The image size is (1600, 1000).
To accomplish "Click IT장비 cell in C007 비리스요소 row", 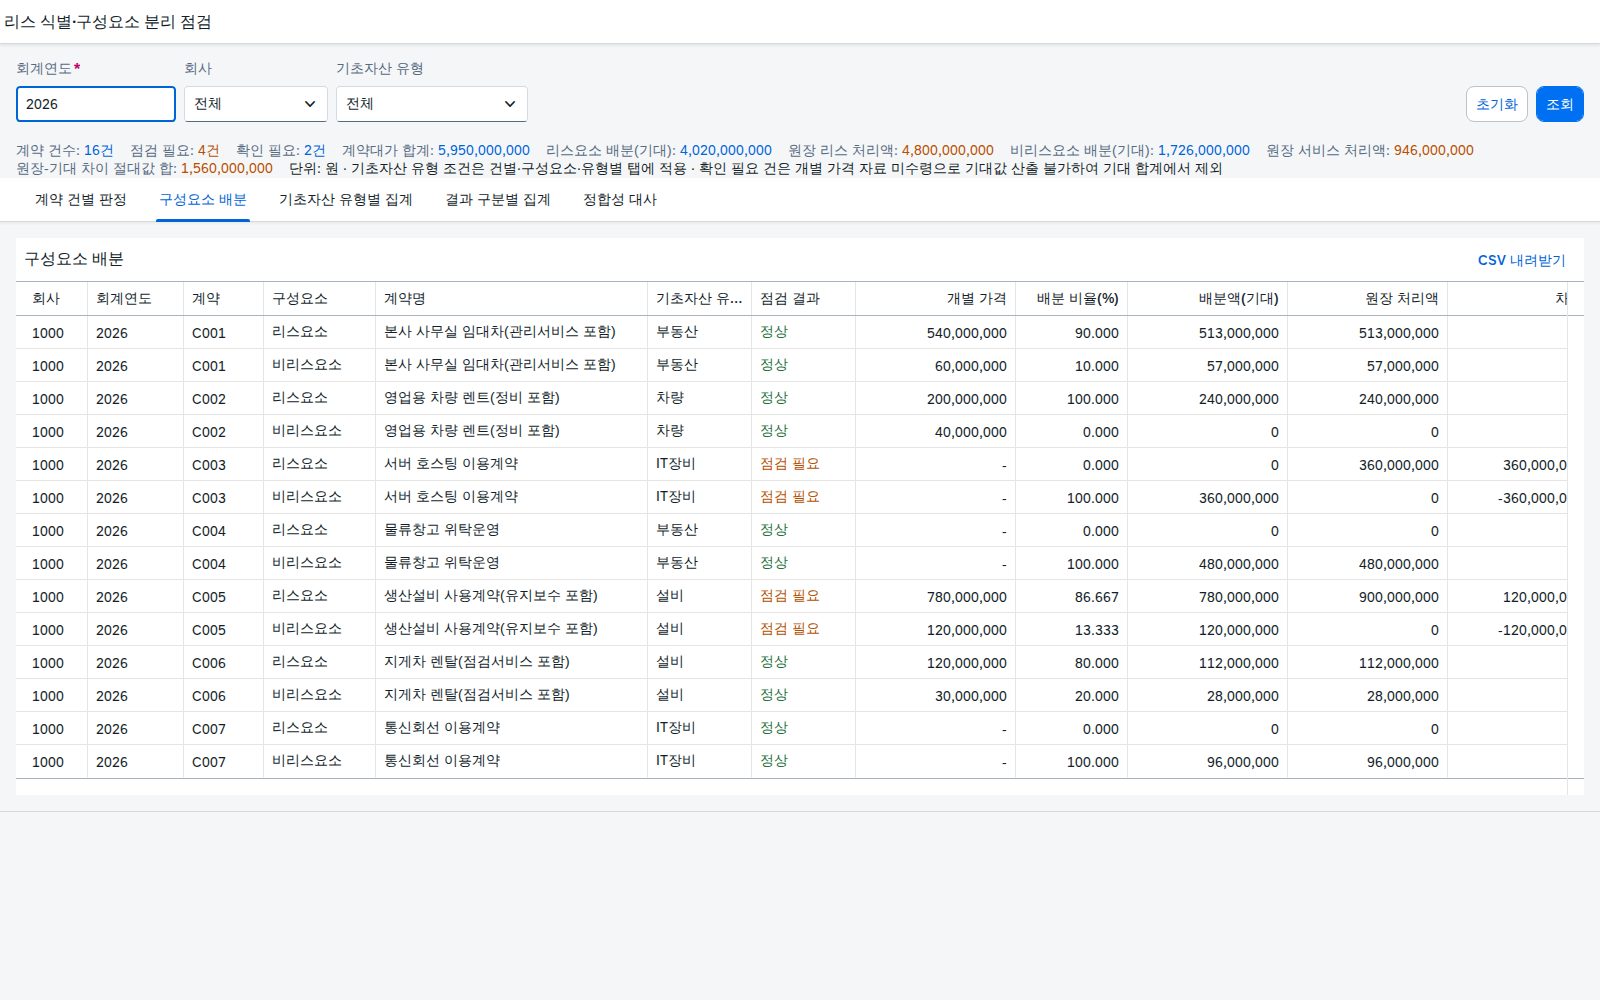I will click(676, 761).
